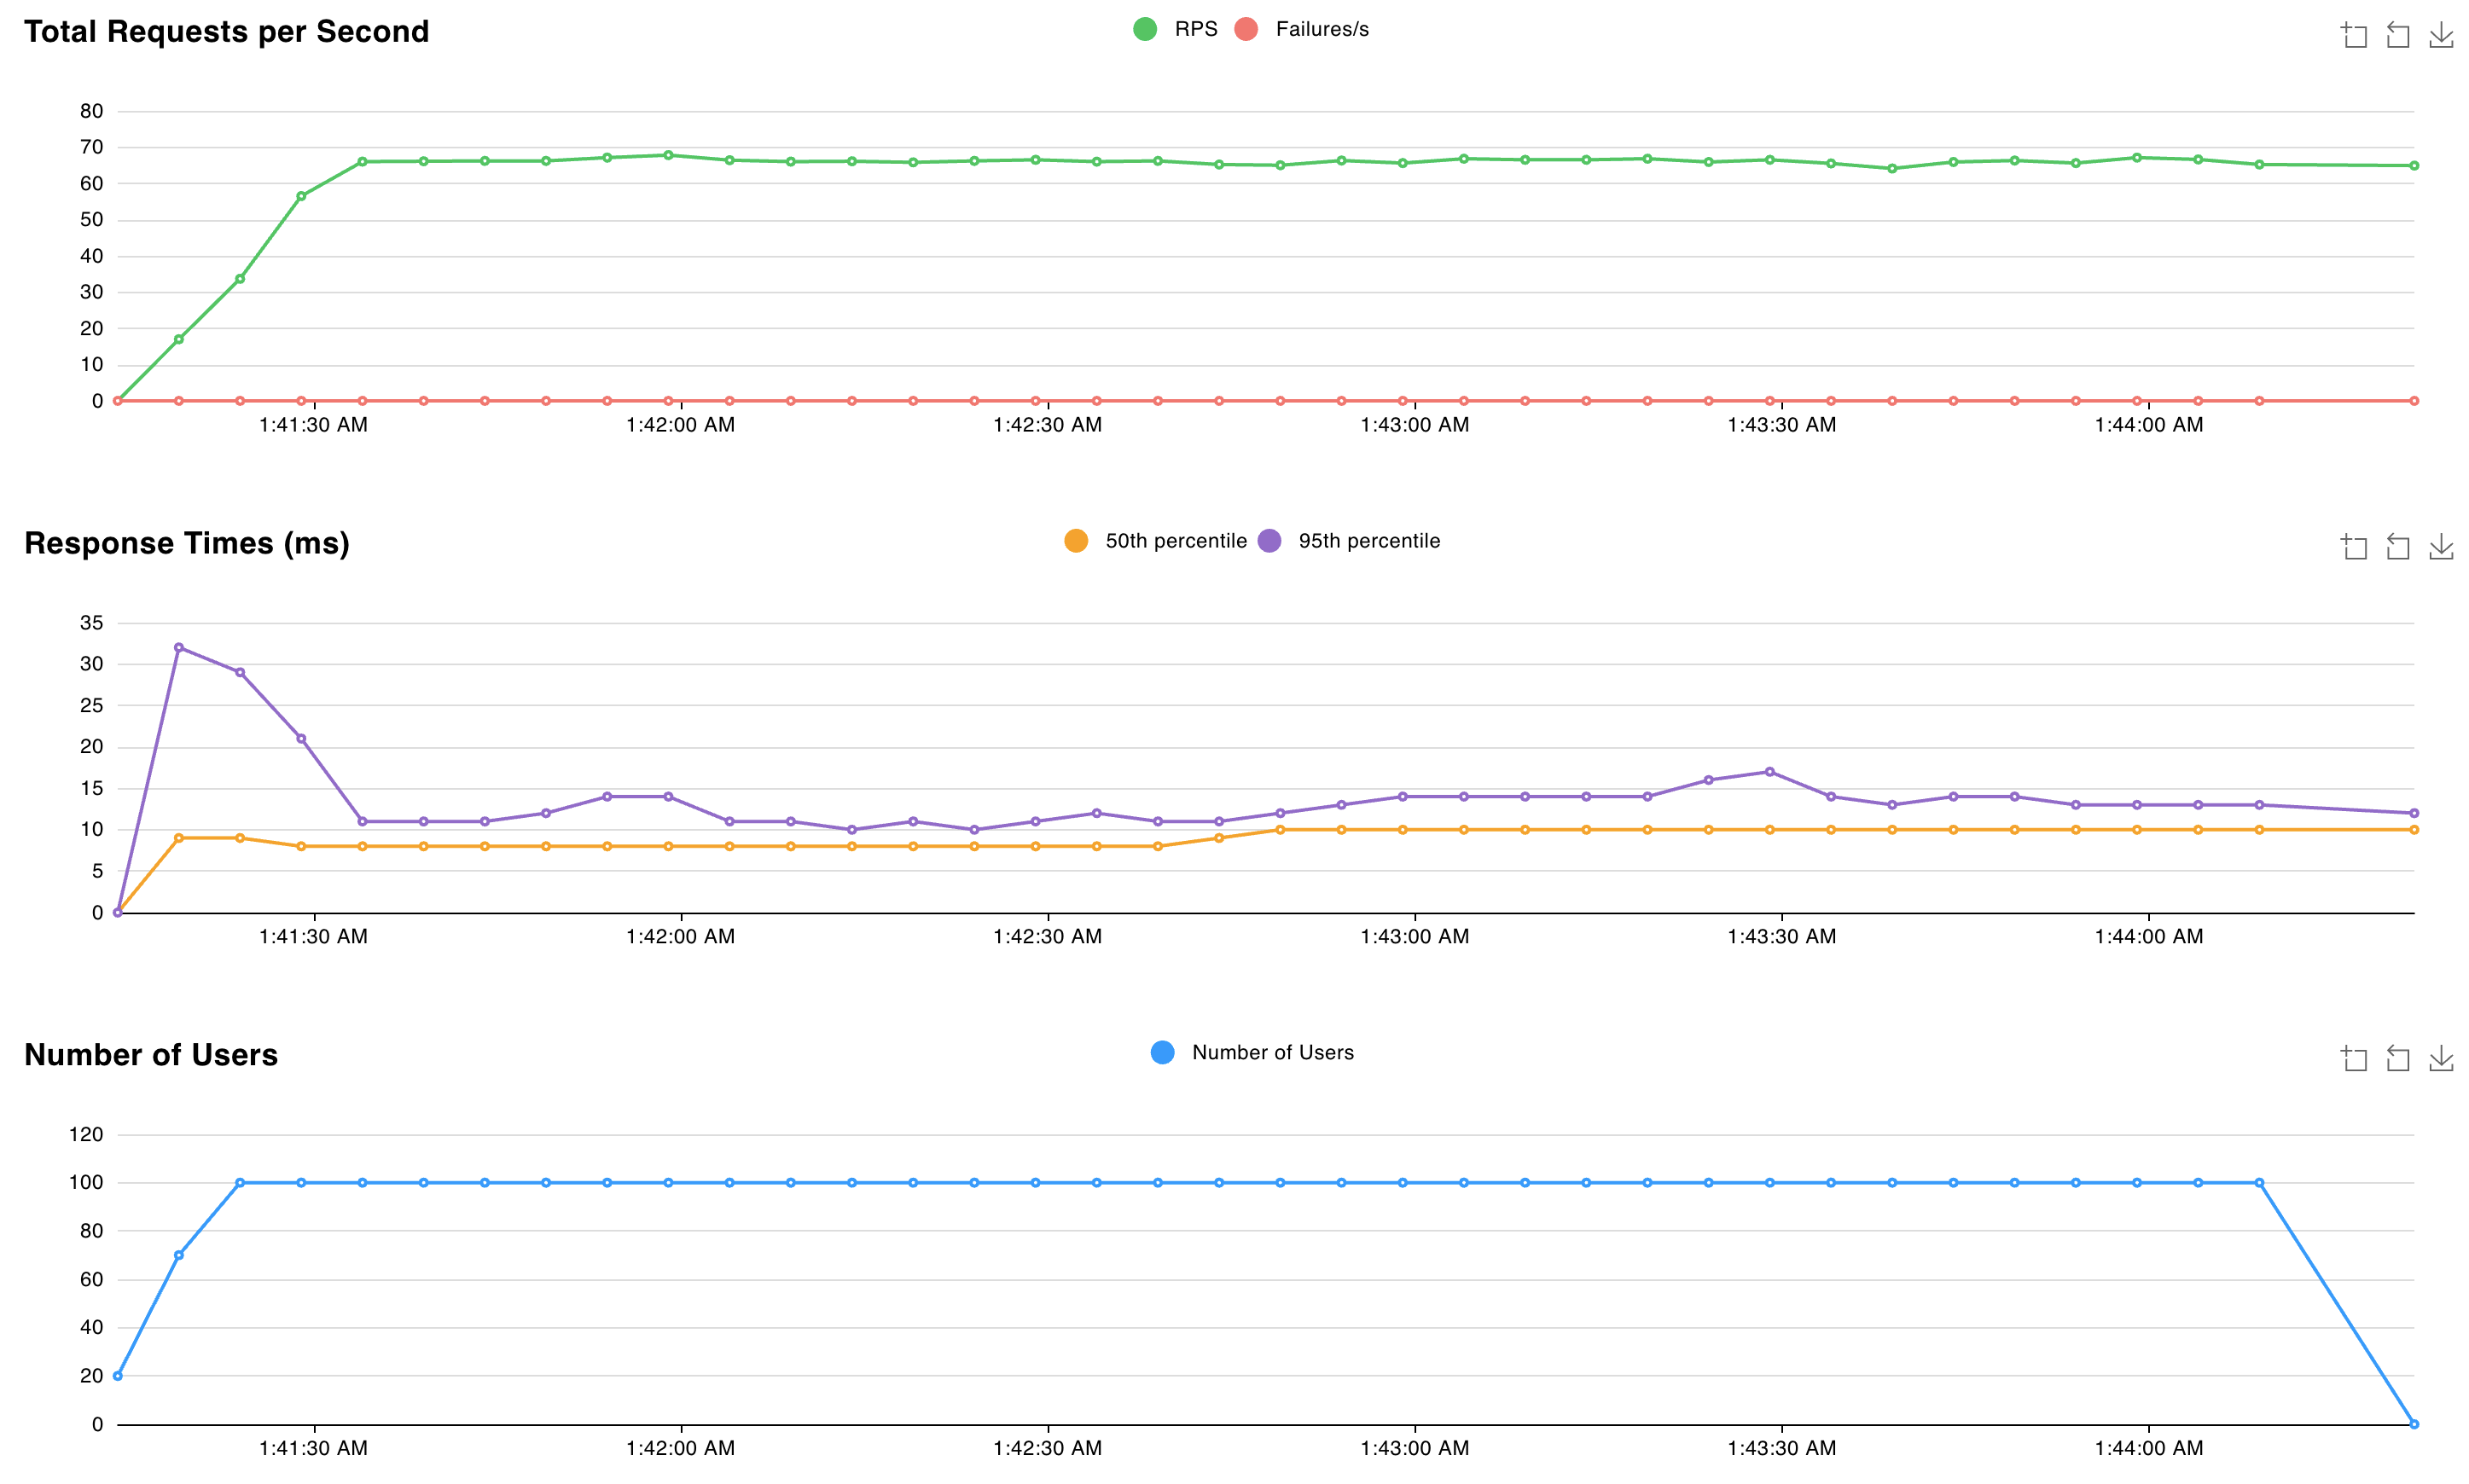This screenshot has width=2469, height=1484.
Task: Toggle the Number of Users legend entry
Action: coord(1252,1052)
